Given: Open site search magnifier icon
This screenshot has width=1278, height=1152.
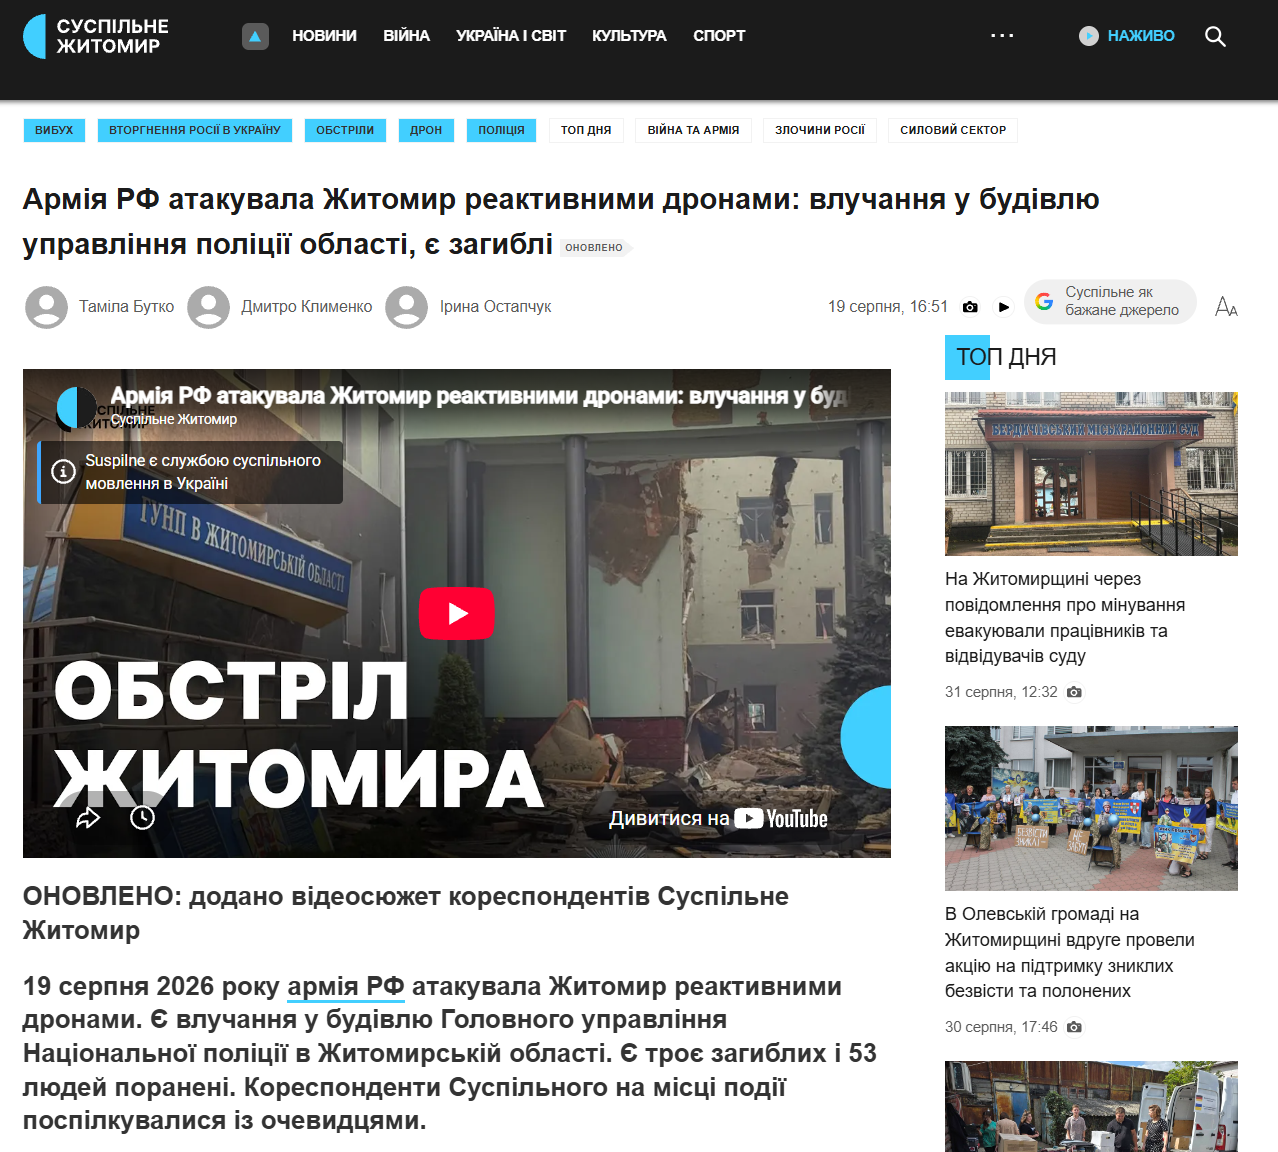Looking at the screenshot, I should 1215,36.
